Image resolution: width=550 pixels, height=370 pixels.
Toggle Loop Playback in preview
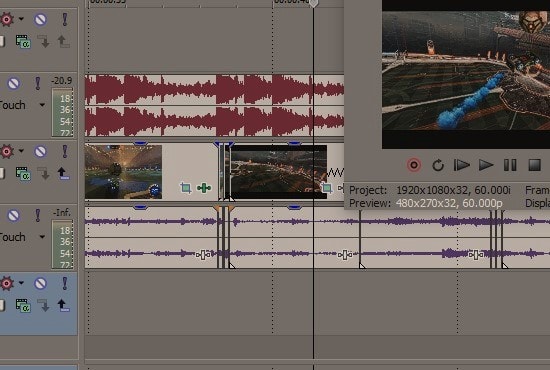[x=438, y=165]
